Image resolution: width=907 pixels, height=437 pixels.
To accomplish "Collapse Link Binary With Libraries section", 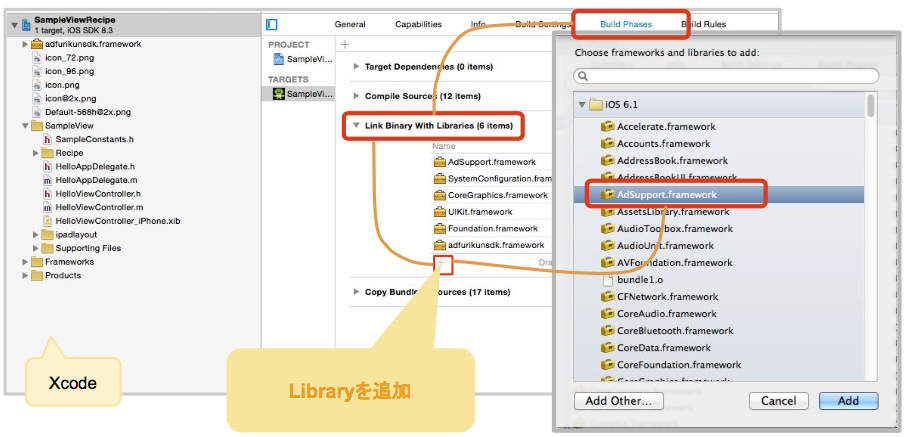I will 356,126.
